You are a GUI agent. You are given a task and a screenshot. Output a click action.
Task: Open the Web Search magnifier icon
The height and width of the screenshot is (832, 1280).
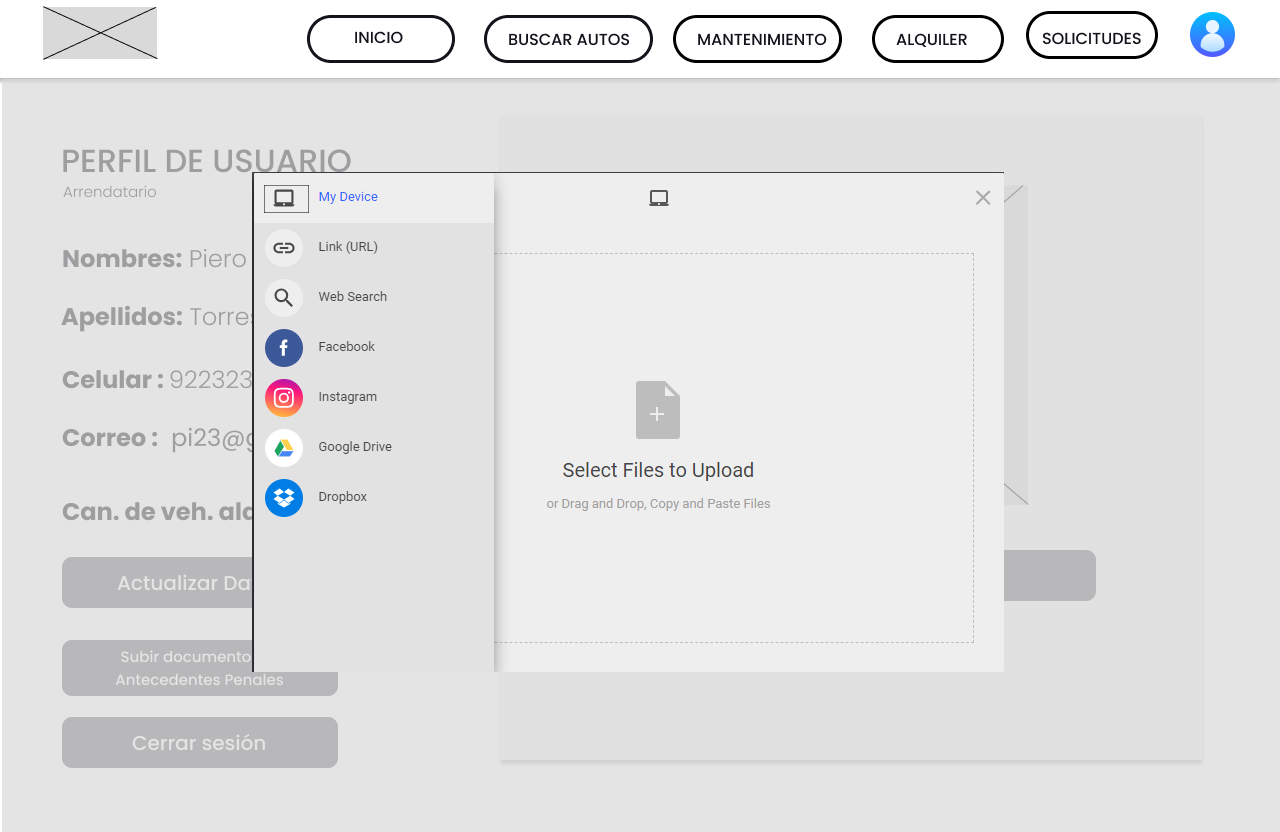(284, 298)
